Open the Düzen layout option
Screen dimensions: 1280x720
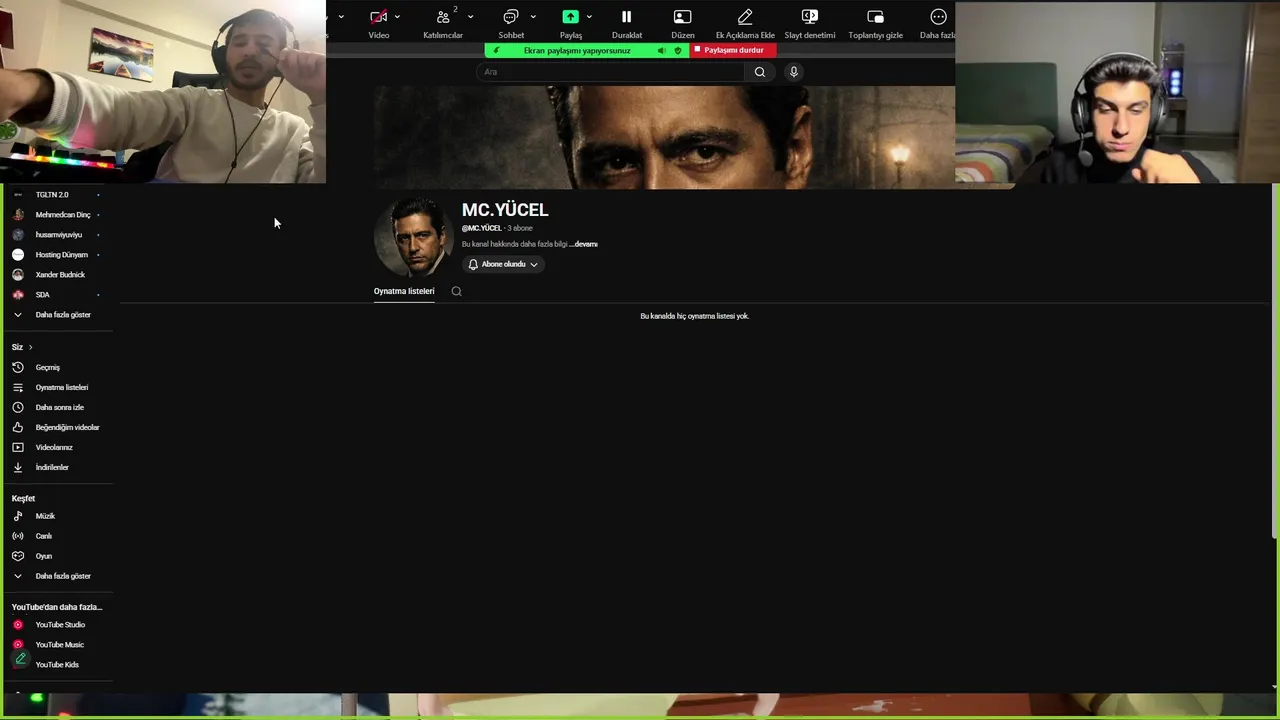[682, 23]
